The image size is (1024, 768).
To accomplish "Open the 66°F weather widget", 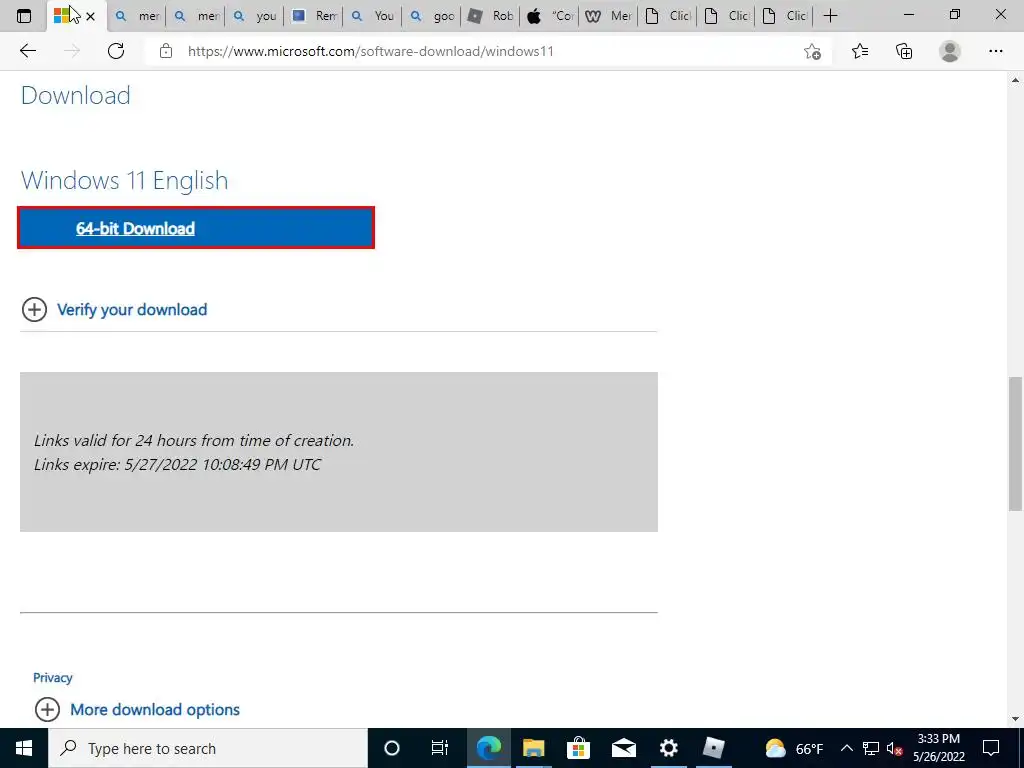I will pos(794,748).
